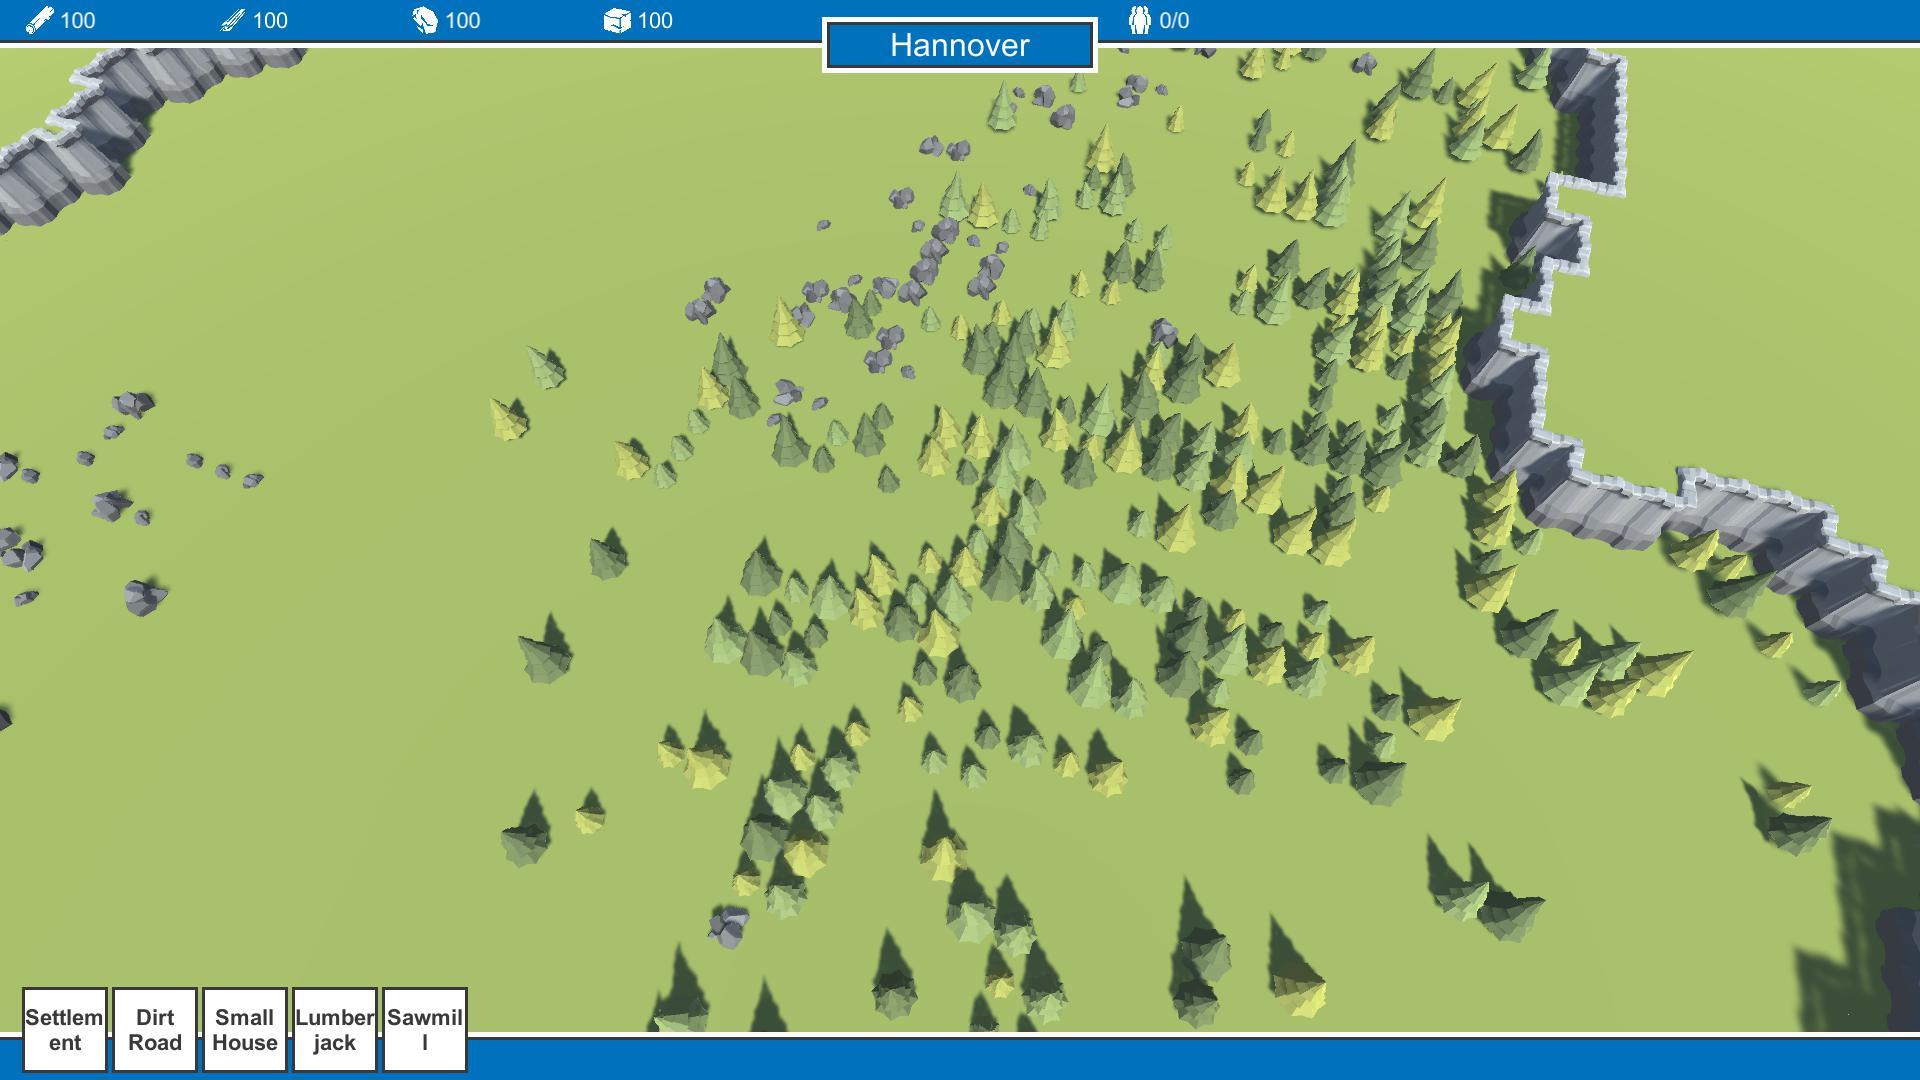1920x1080 pixels.
Task: Click the wooden planks resource icon
Action: pyautogui.click(x=232, y=20)
